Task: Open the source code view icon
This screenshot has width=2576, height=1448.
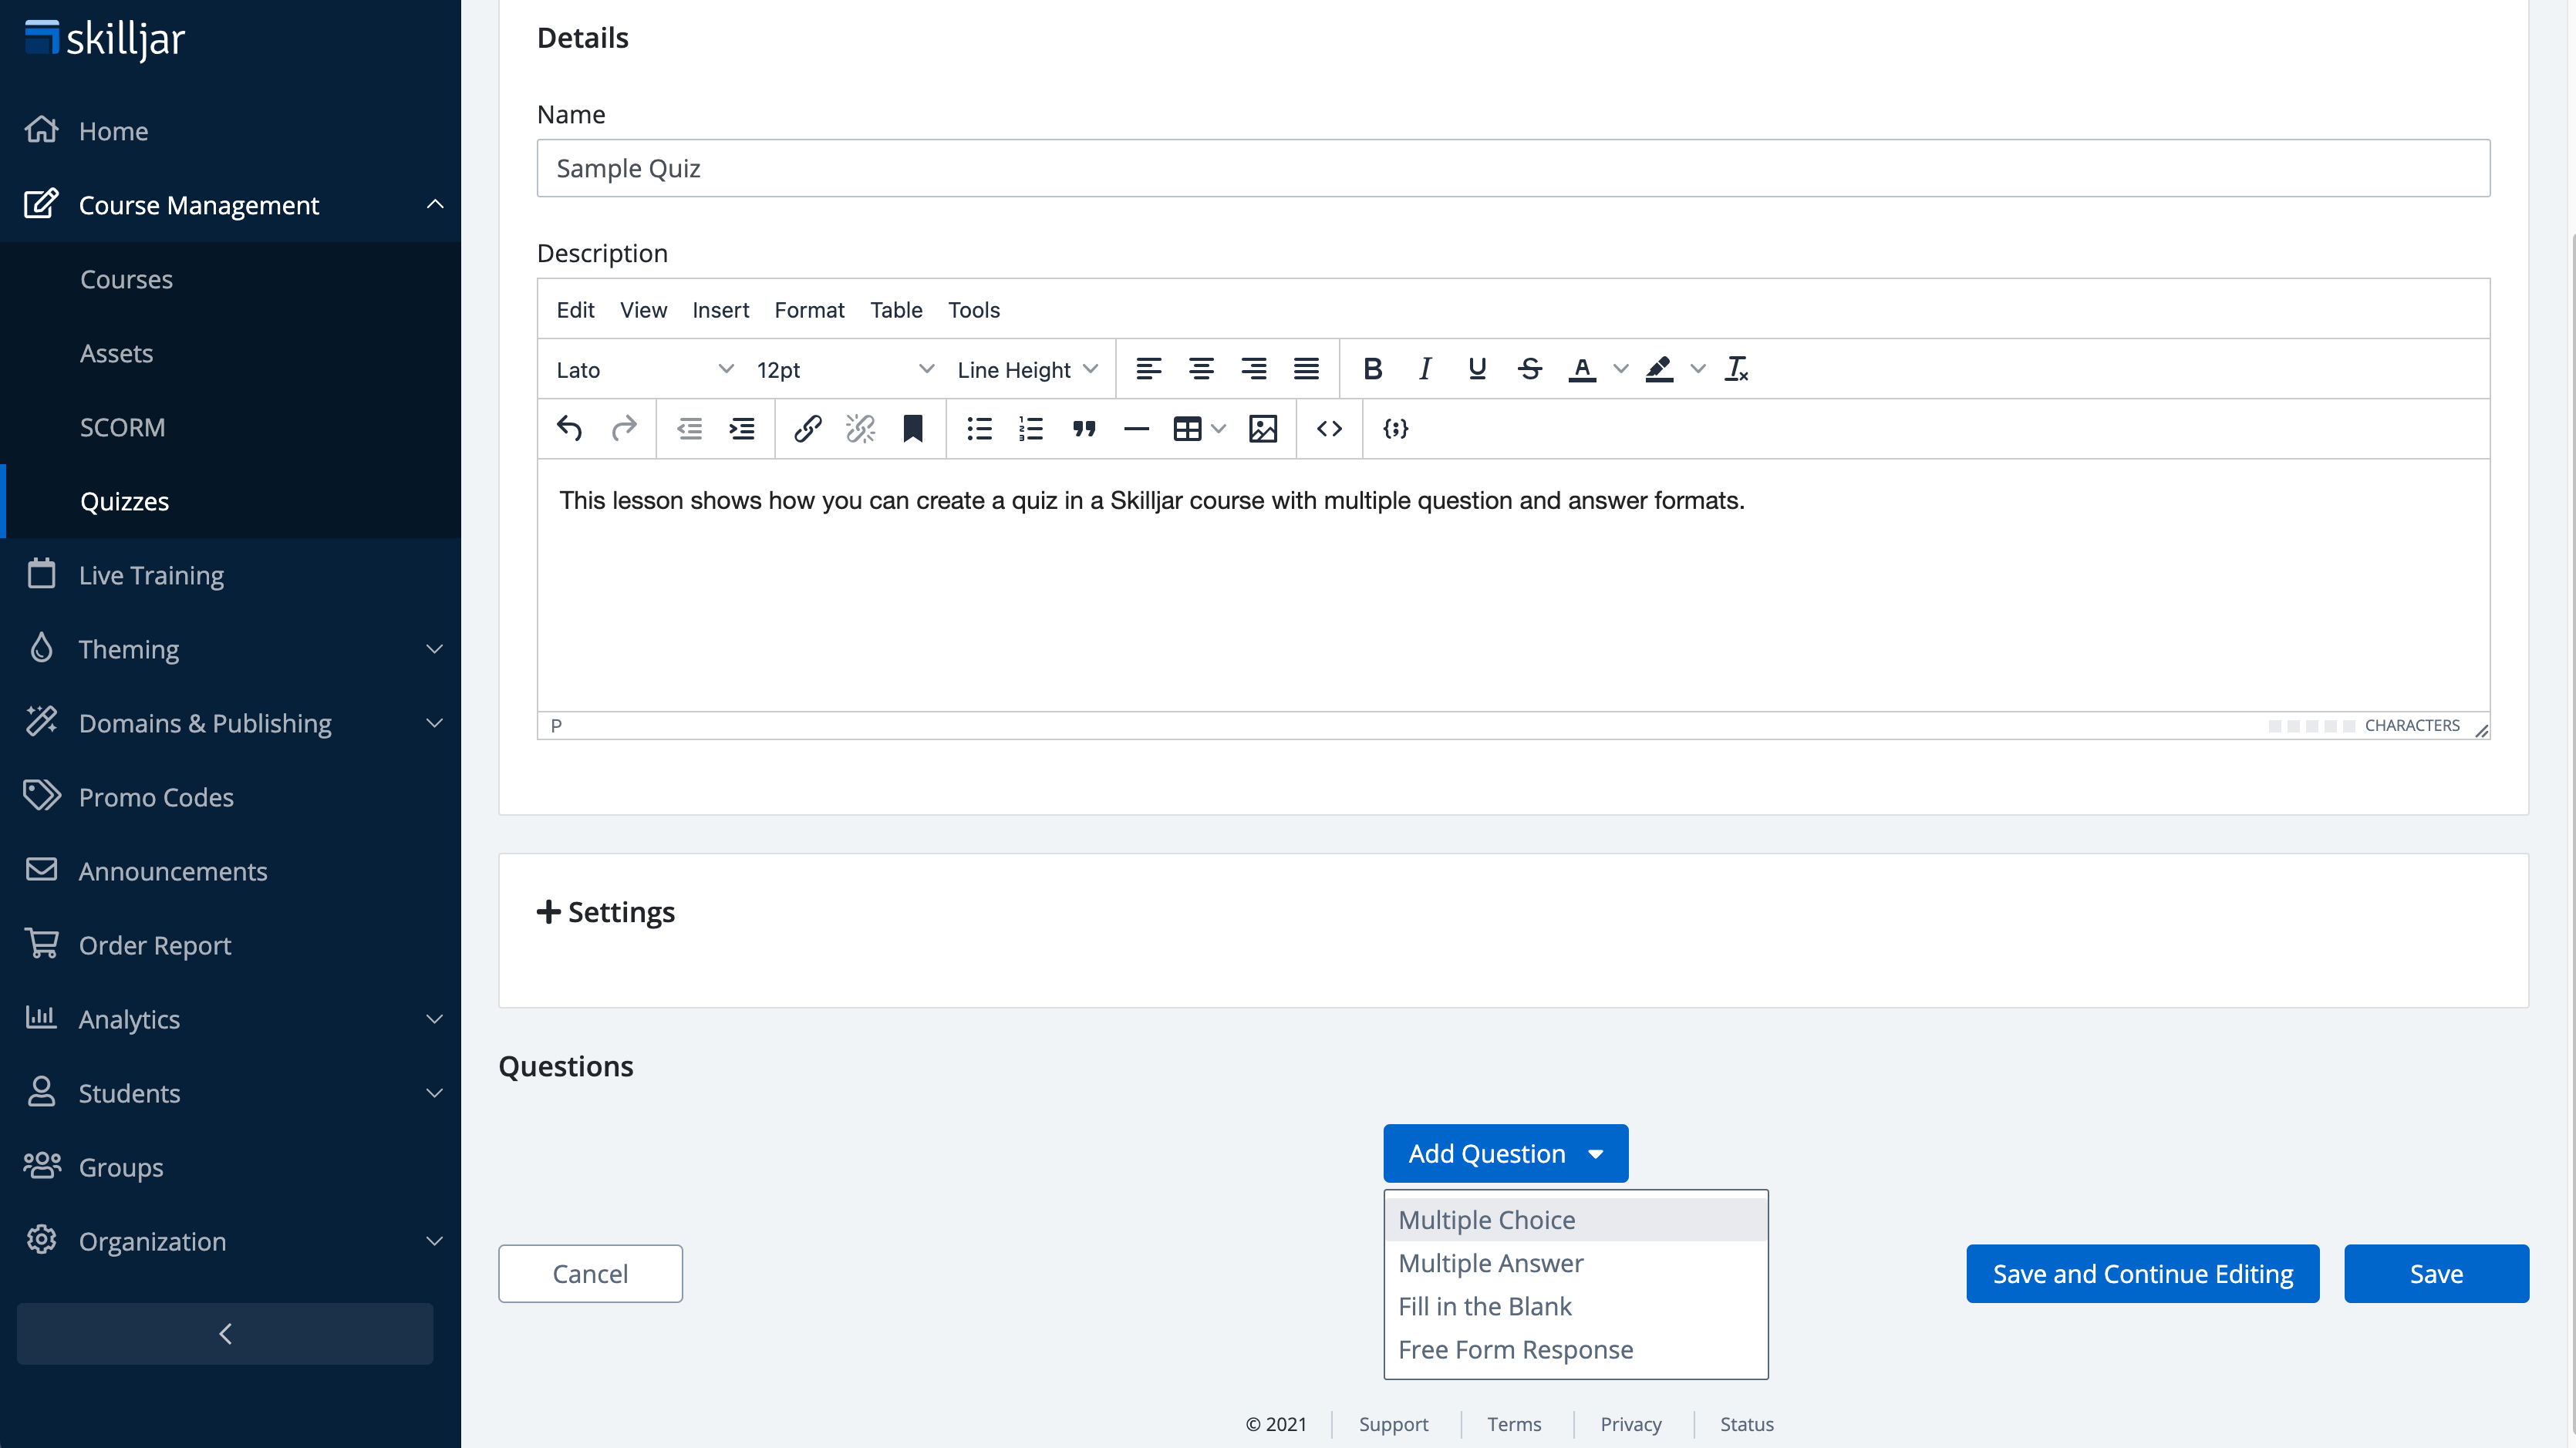Action: [x=1329, y=429]
